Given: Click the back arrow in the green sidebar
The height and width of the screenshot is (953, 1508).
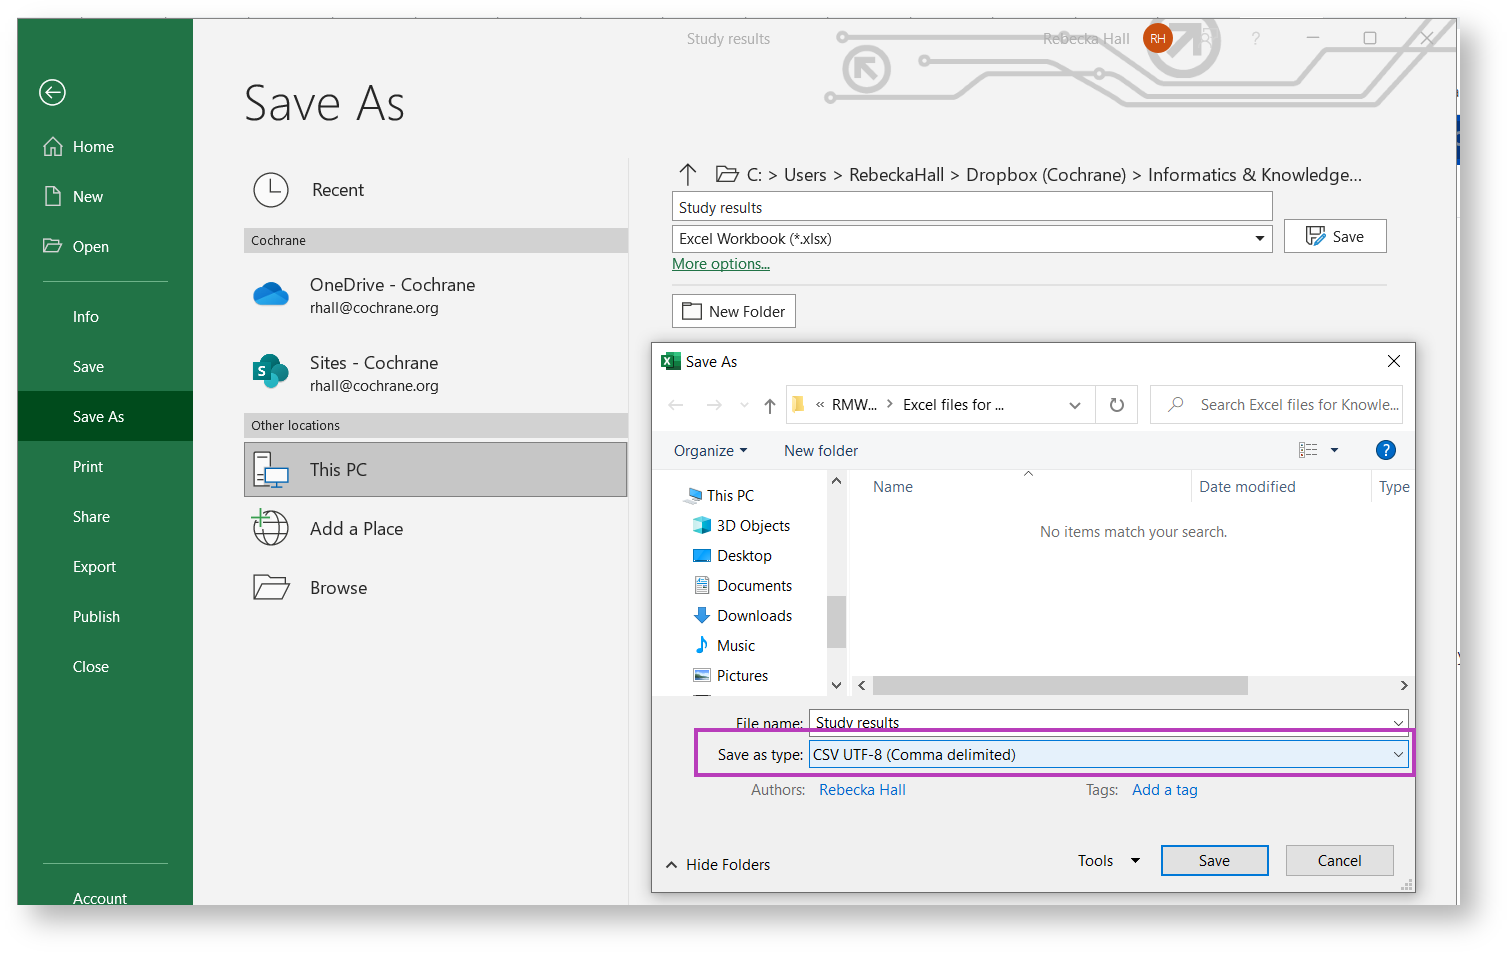Looking at the screenshot, I should point(52,93).
